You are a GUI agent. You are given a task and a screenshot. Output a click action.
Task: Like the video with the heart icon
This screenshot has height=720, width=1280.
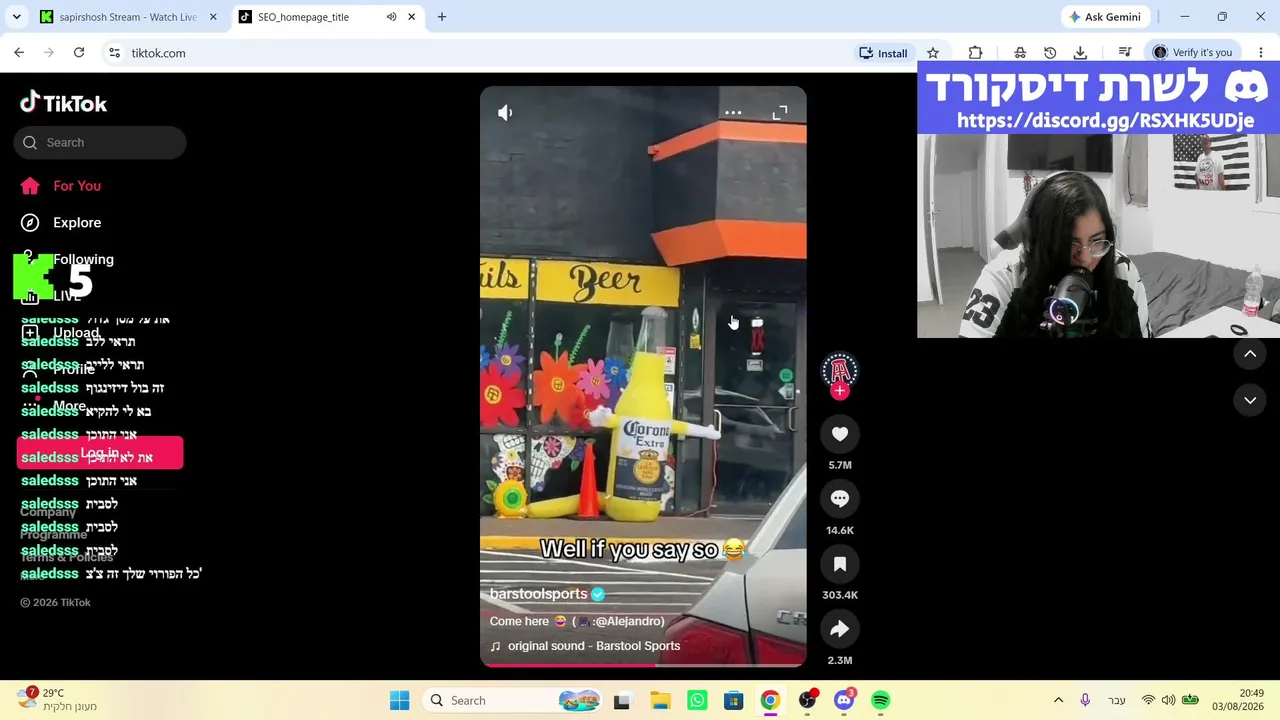click(840, 434)
